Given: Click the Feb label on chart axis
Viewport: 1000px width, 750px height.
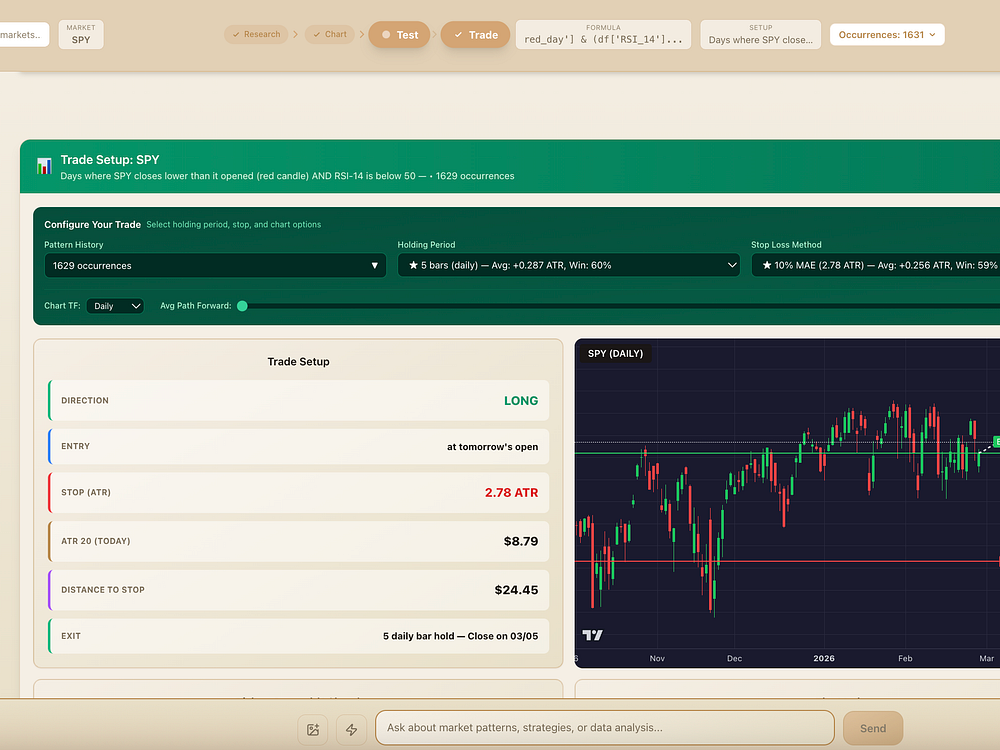Looking at the screenshot, I should pos(905,658).
